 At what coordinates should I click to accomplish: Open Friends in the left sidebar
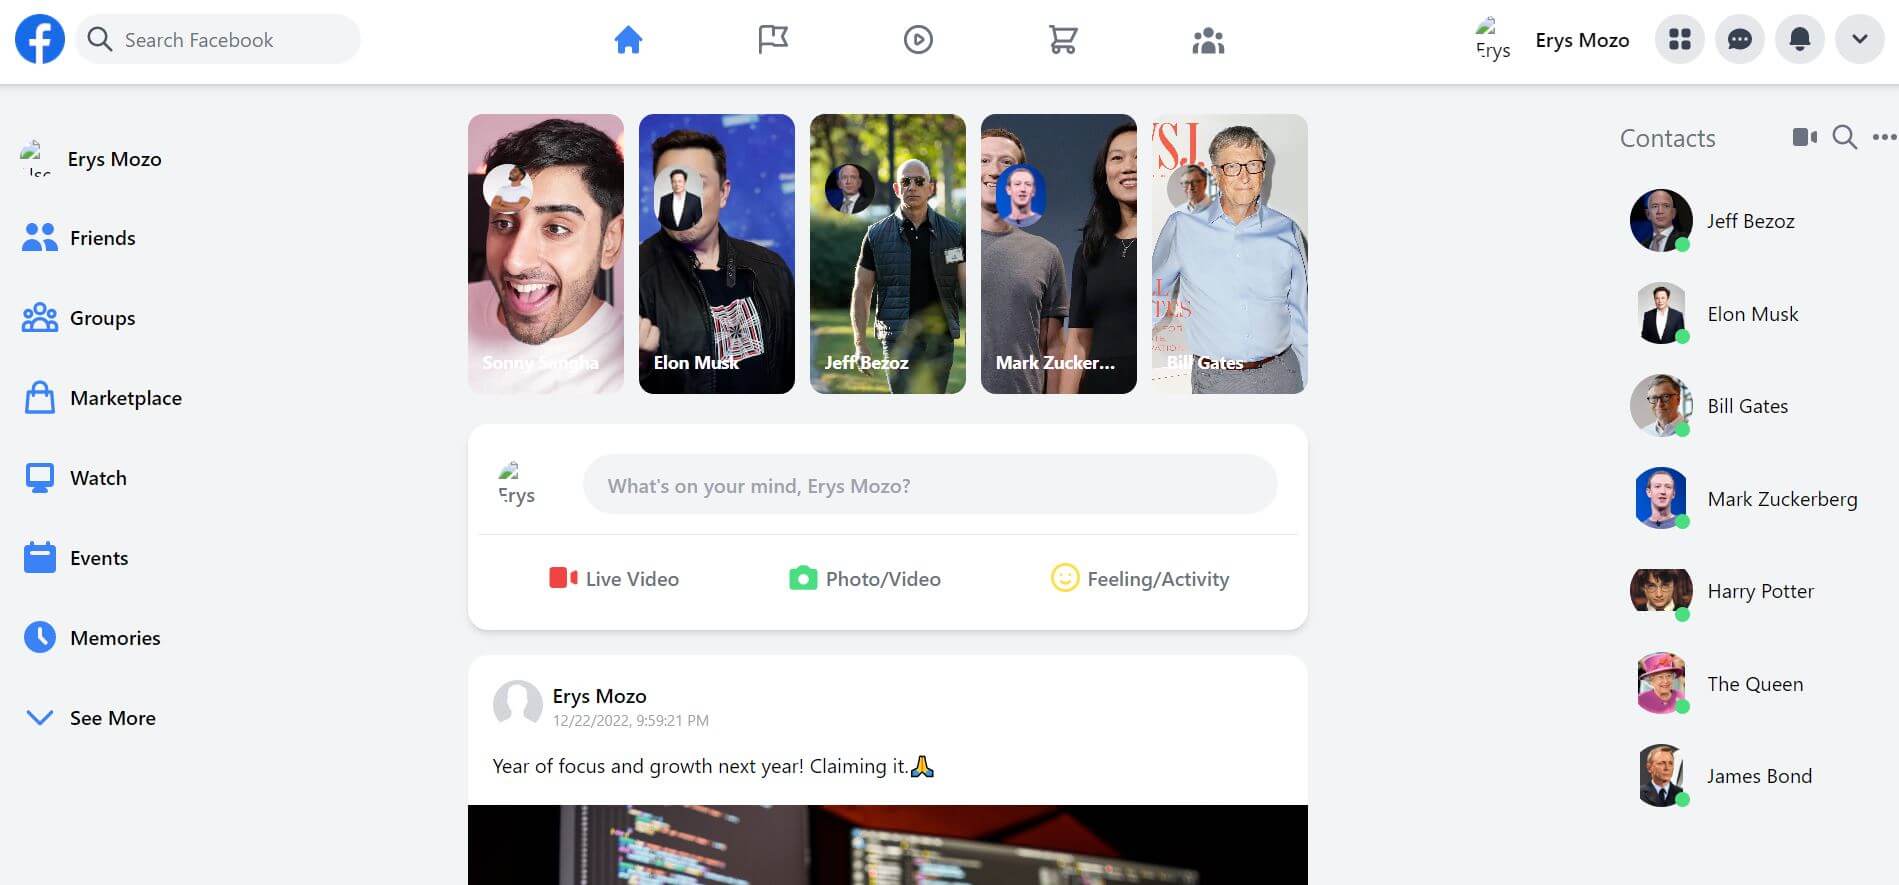tap(79, 238)
